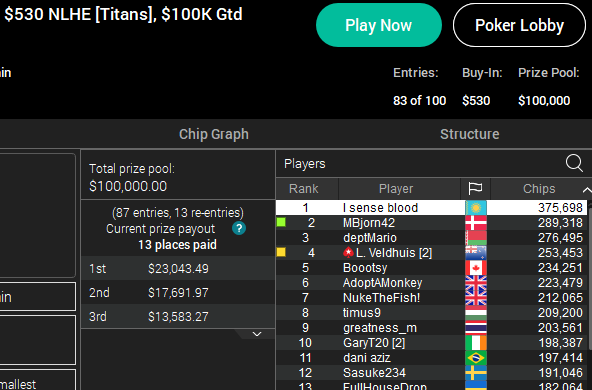The width and height of the screenshot is (592, 390).
Task: Click the flag column header icon
Action: pos(475,188)
